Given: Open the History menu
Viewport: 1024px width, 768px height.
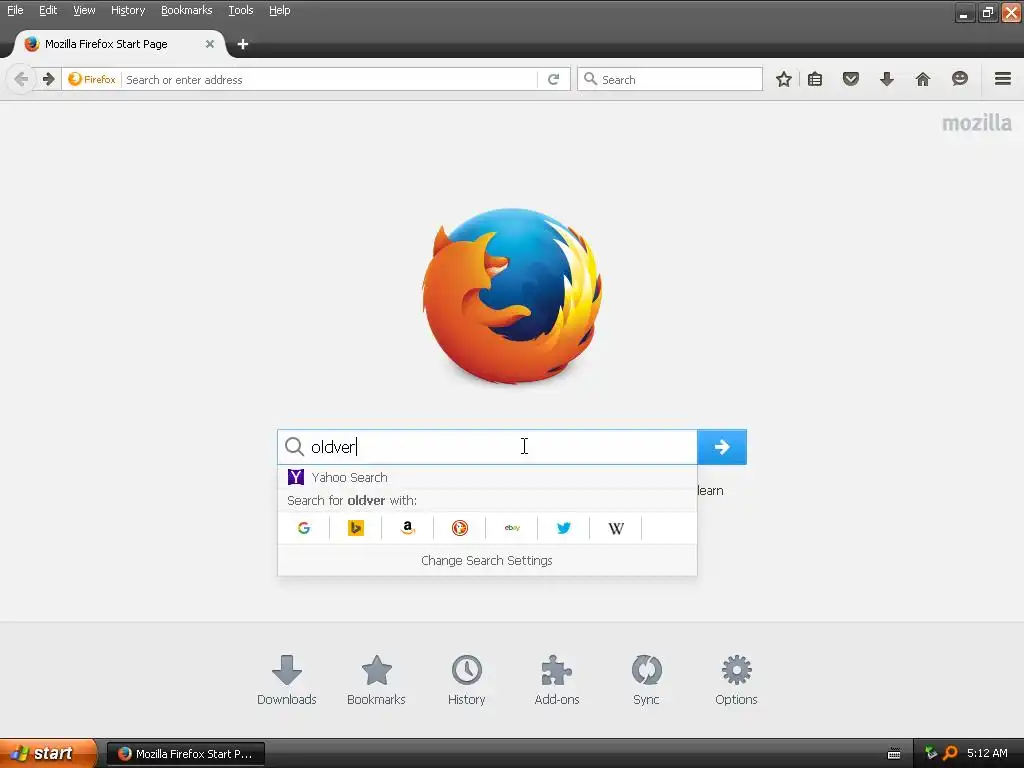Looking at the screenshot, I should pyautogui.click(x=127, y=10).
